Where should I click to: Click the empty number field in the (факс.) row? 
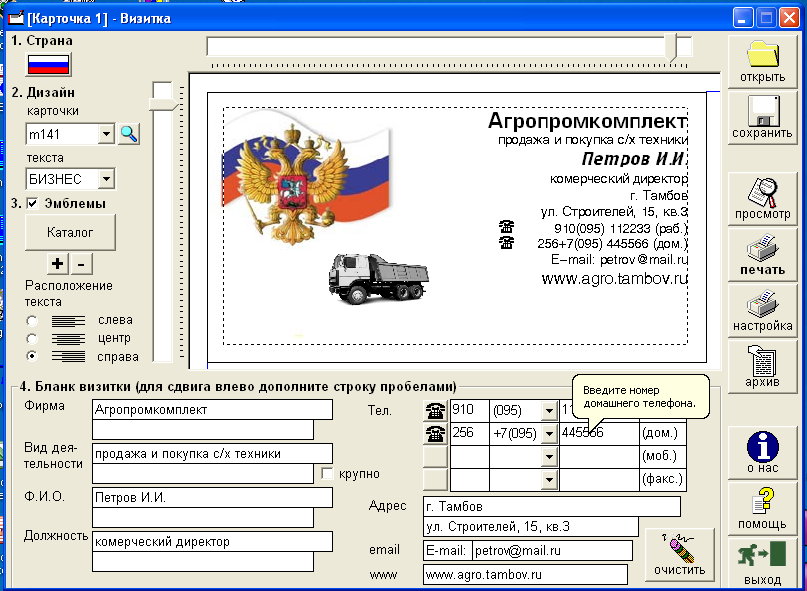[x=599, y=480]
